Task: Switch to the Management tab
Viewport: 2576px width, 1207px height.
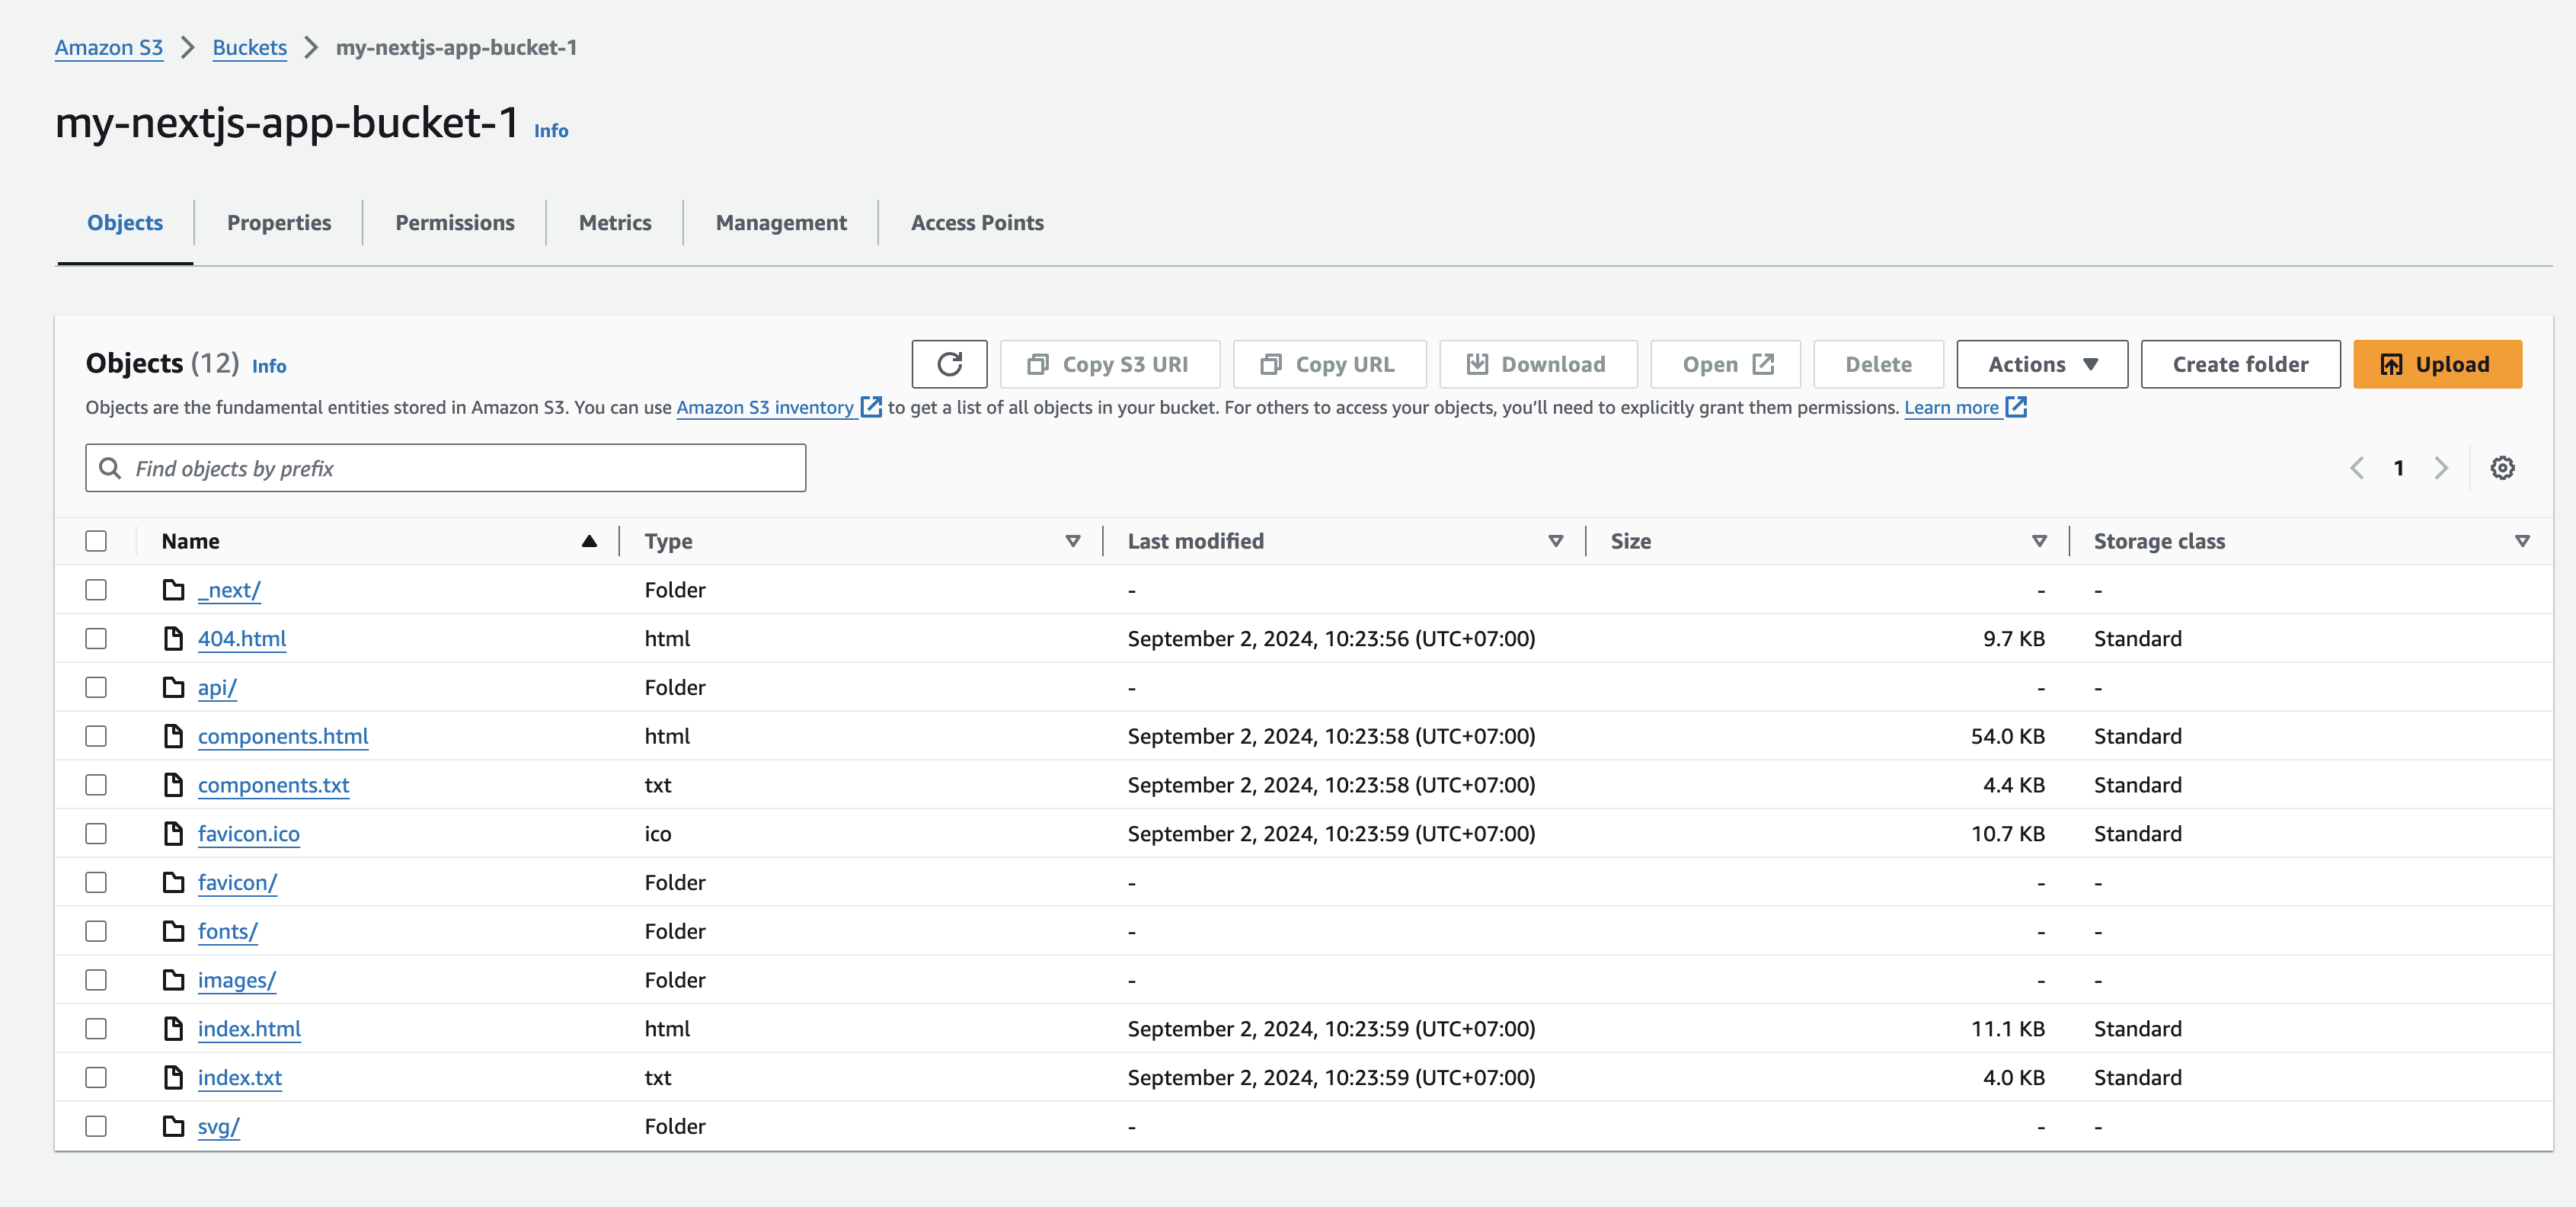Action: (x=781, y=223)
